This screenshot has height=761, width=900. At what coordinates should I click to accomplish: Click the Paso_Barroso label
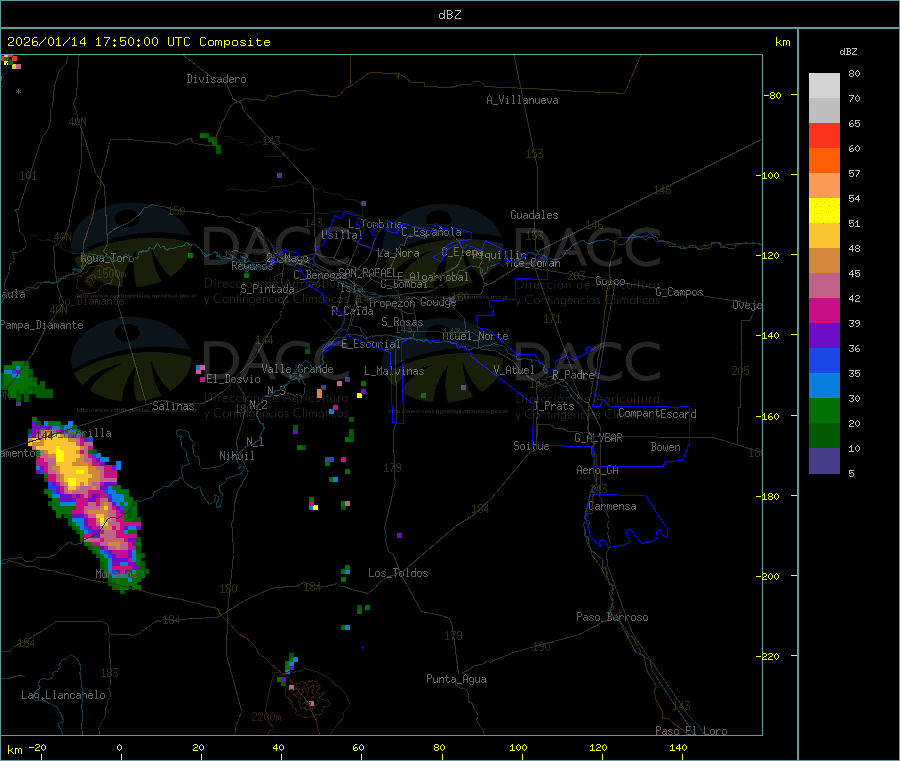tap(612, 617)
